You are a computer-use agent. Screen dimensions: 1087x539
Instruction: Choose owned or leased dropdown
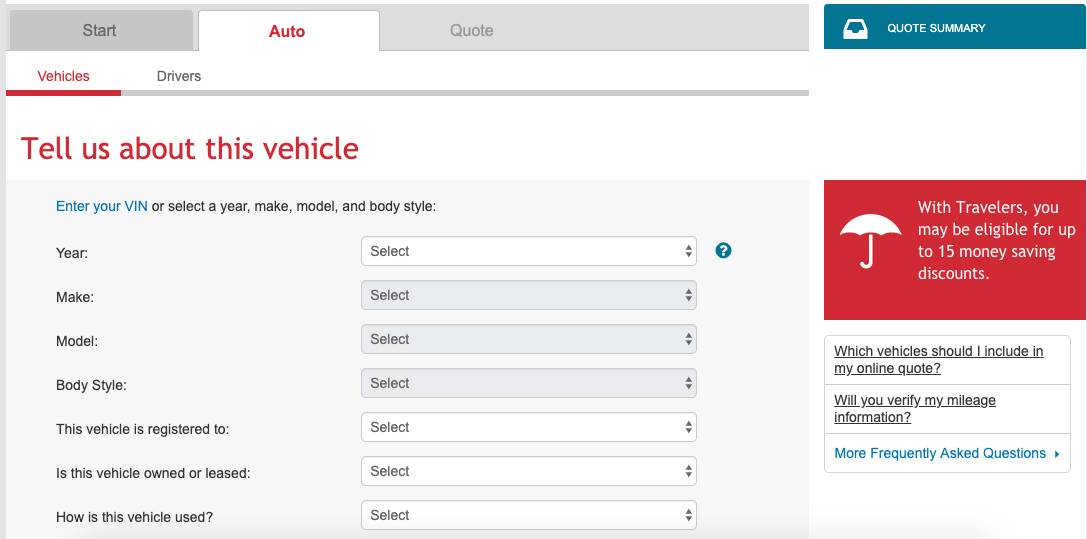pos(528,471)
